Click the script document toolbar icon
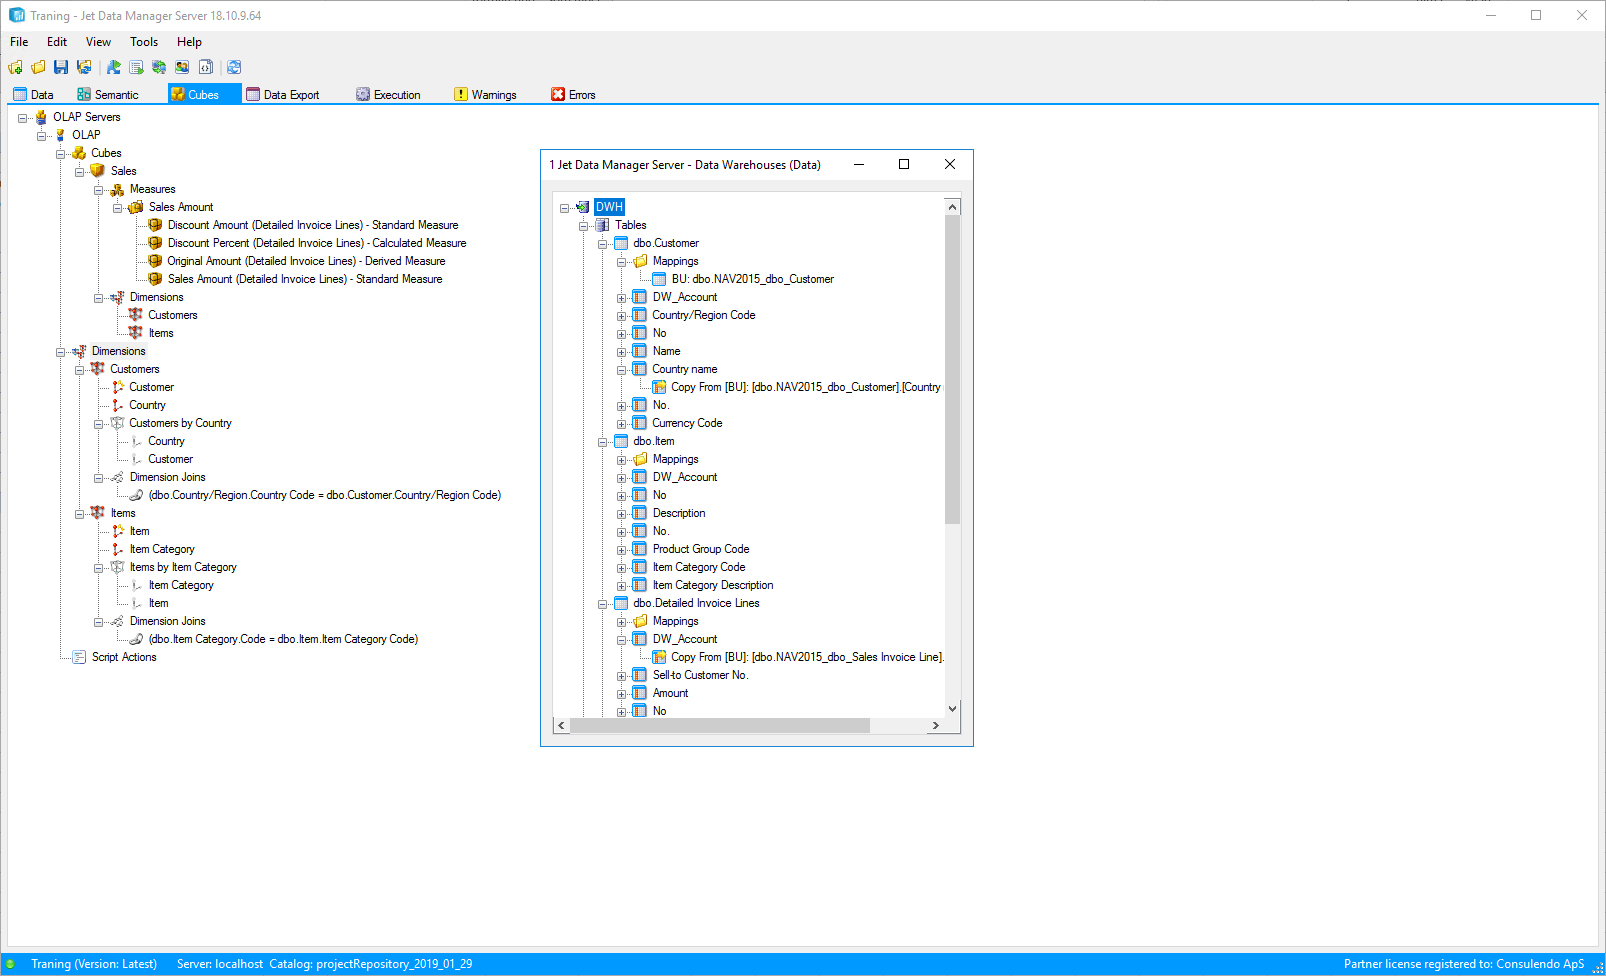Screen dimensions: 1606x976 click(x=205, y=67)
